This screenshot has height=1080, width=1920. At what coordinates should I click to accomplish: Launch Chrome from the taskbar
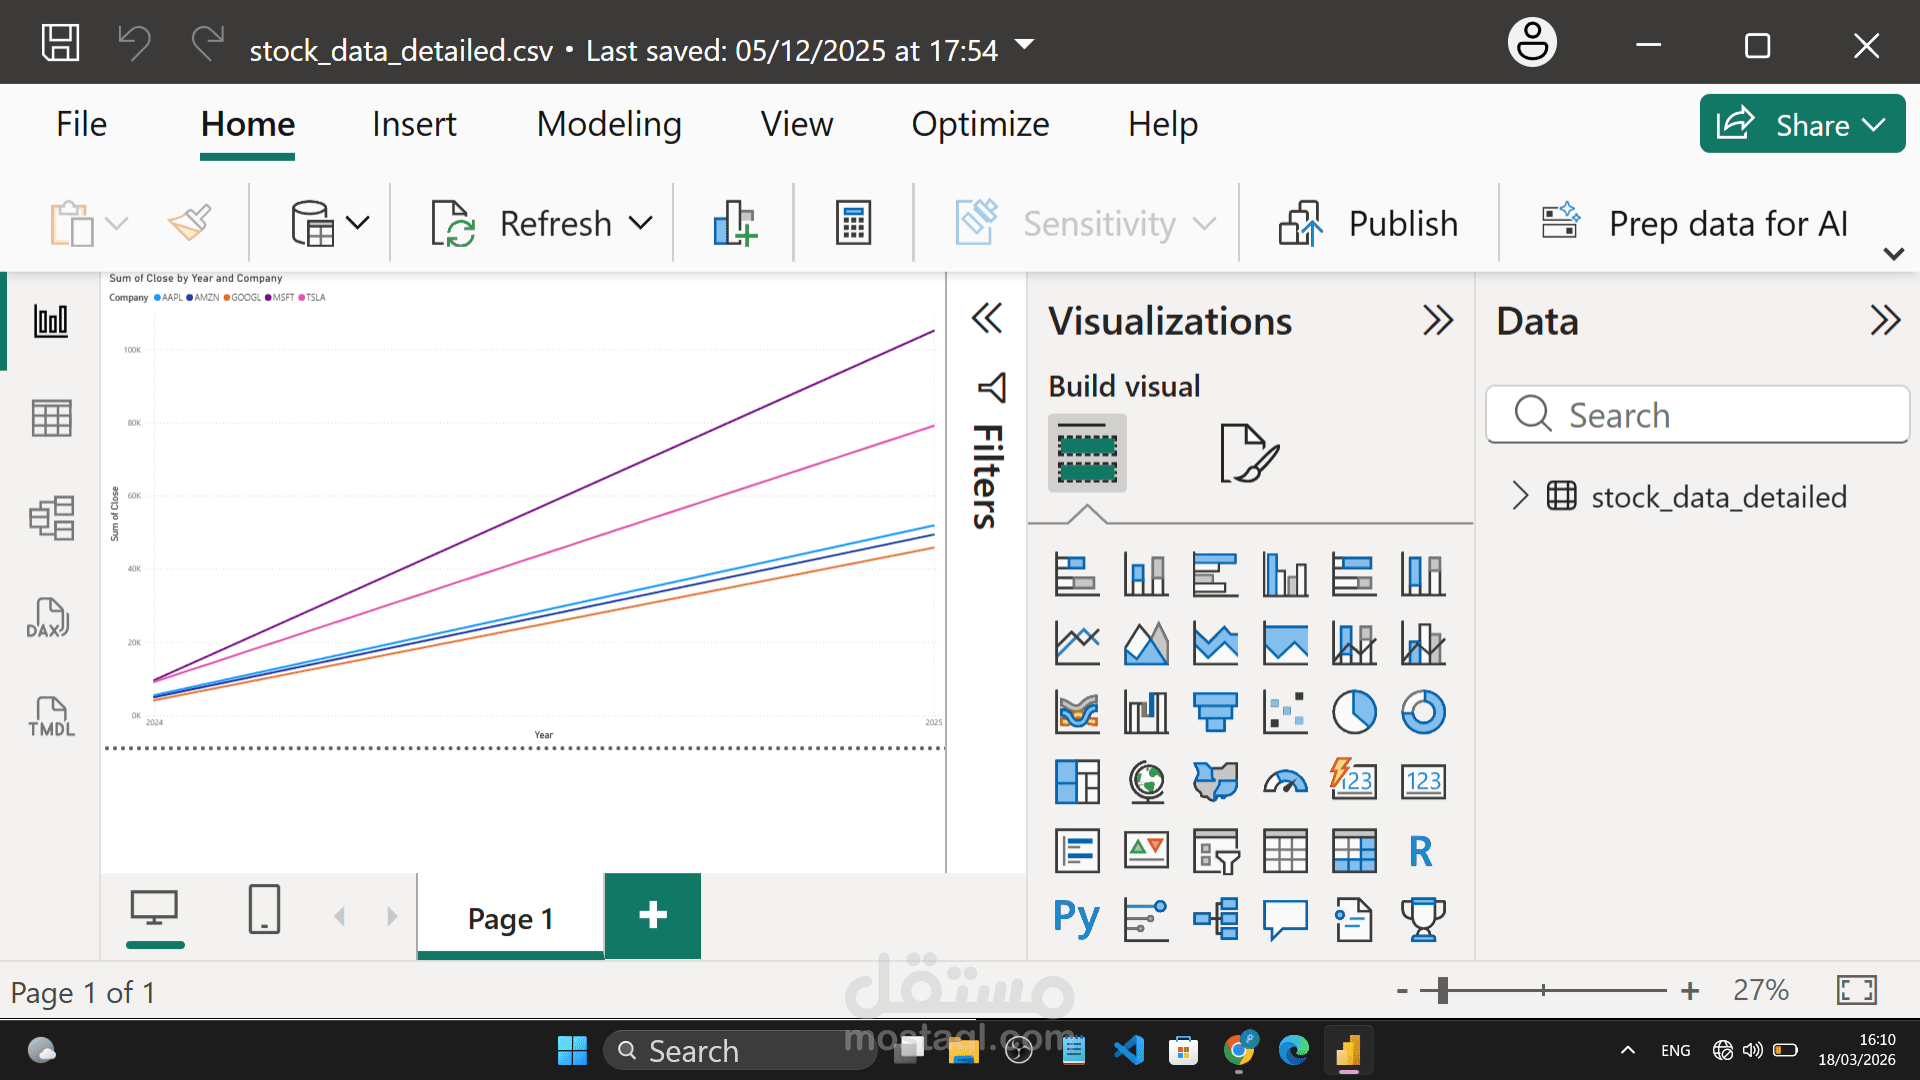point(1241,1050)
